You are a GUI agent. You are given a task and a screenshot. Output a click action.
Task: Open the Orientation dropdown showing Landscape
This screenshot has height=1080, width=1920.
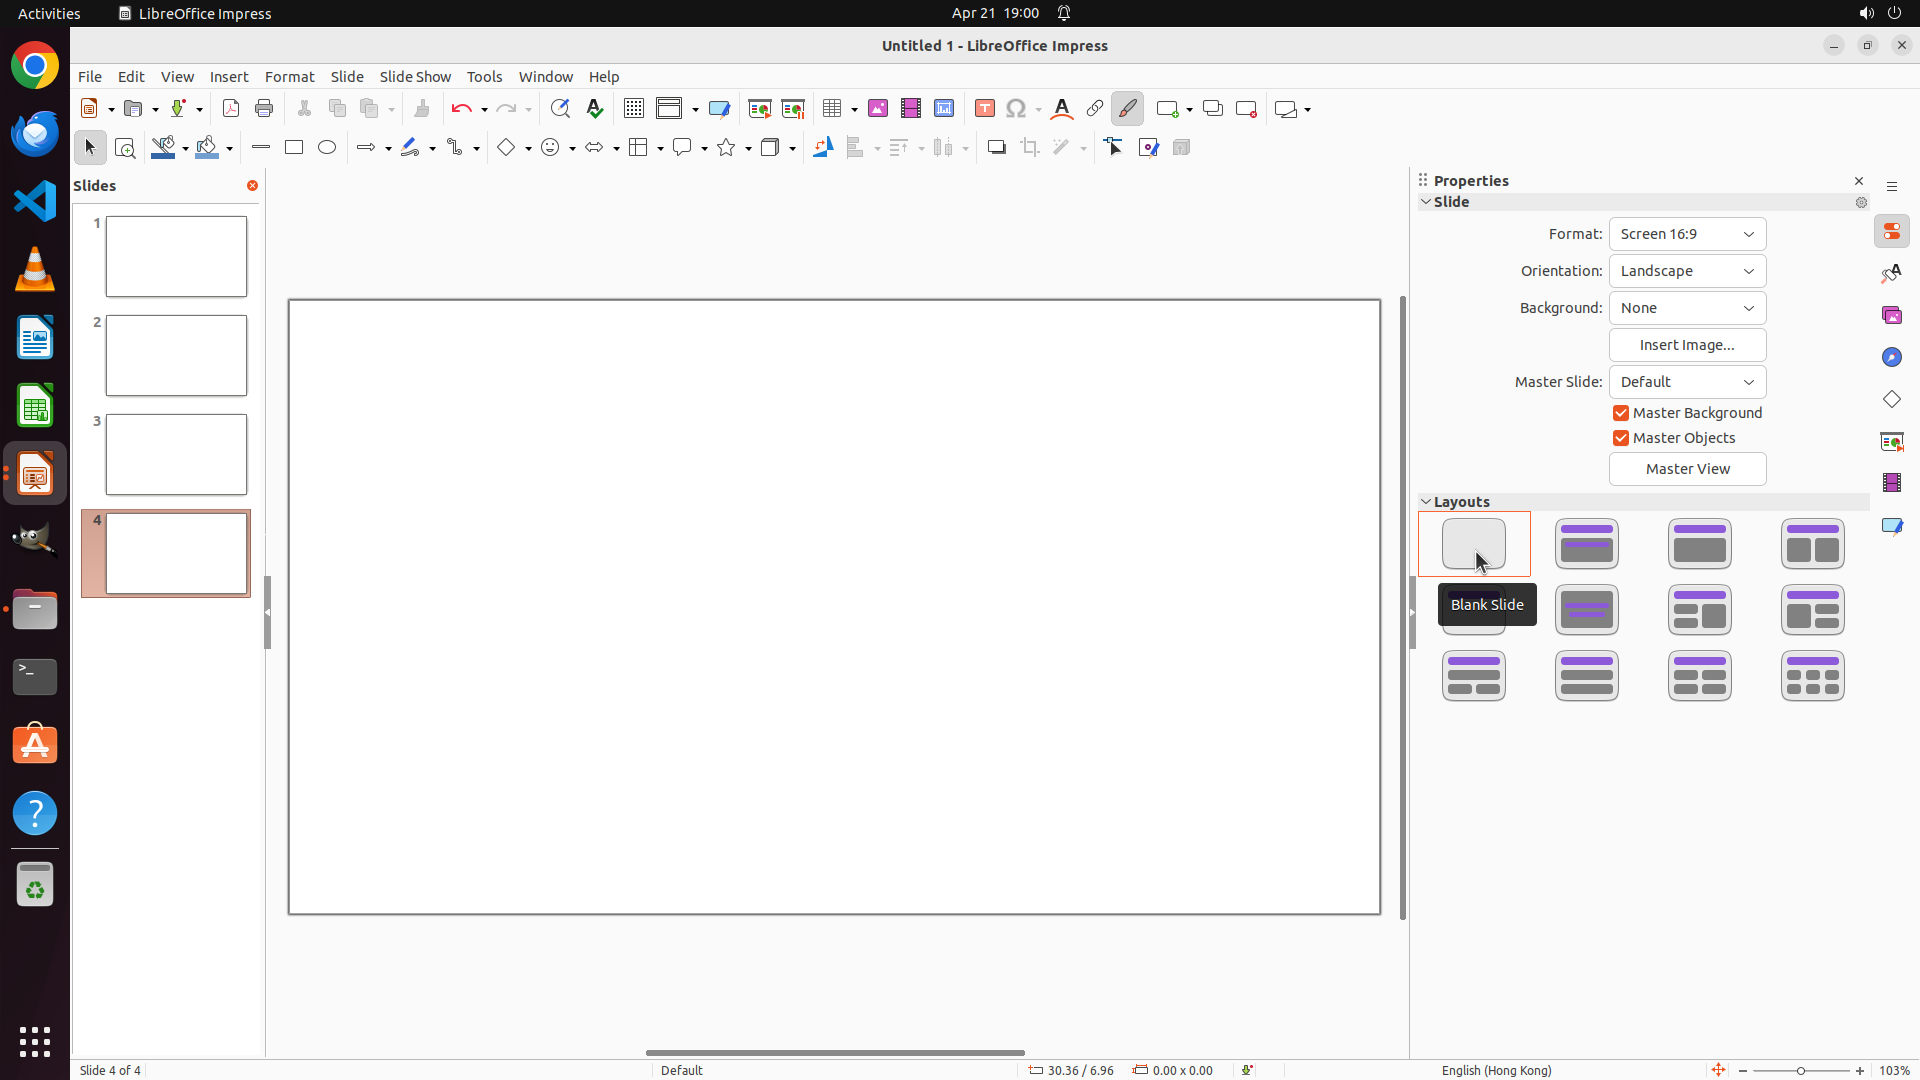1687,271
